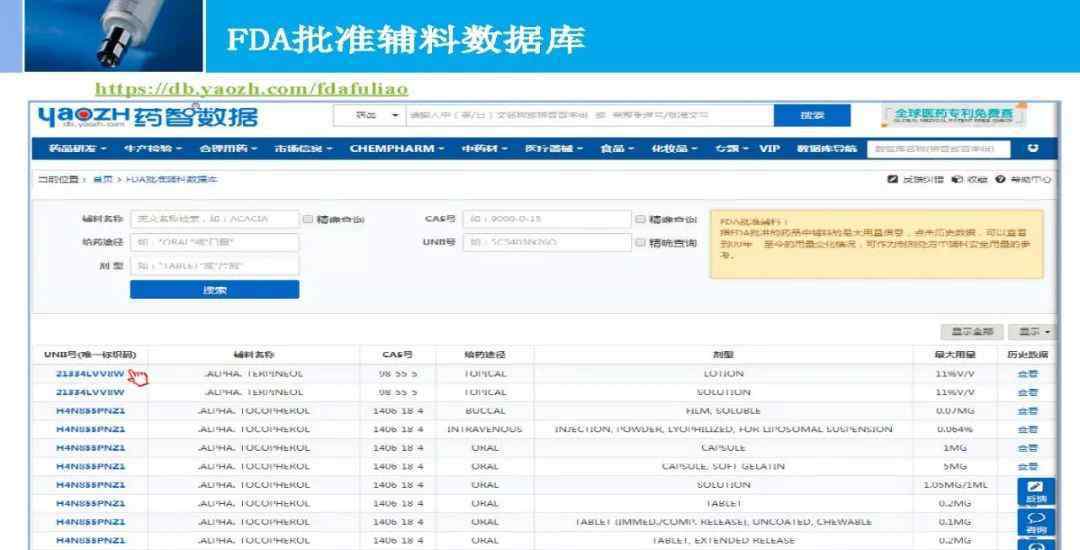Click 查看 in the LOTION row

point(1027,373)
